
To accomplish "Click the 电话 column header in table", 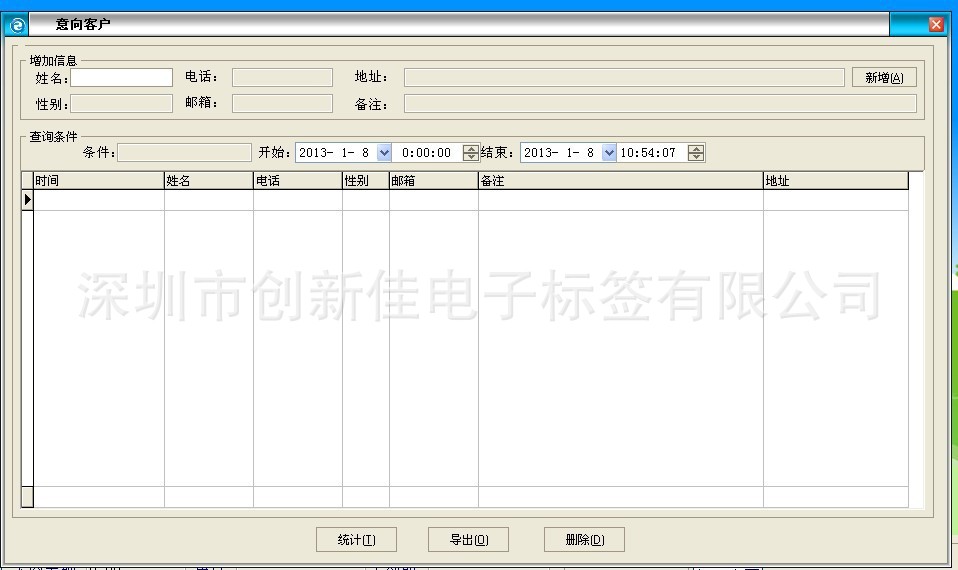I will coord(297,181).
